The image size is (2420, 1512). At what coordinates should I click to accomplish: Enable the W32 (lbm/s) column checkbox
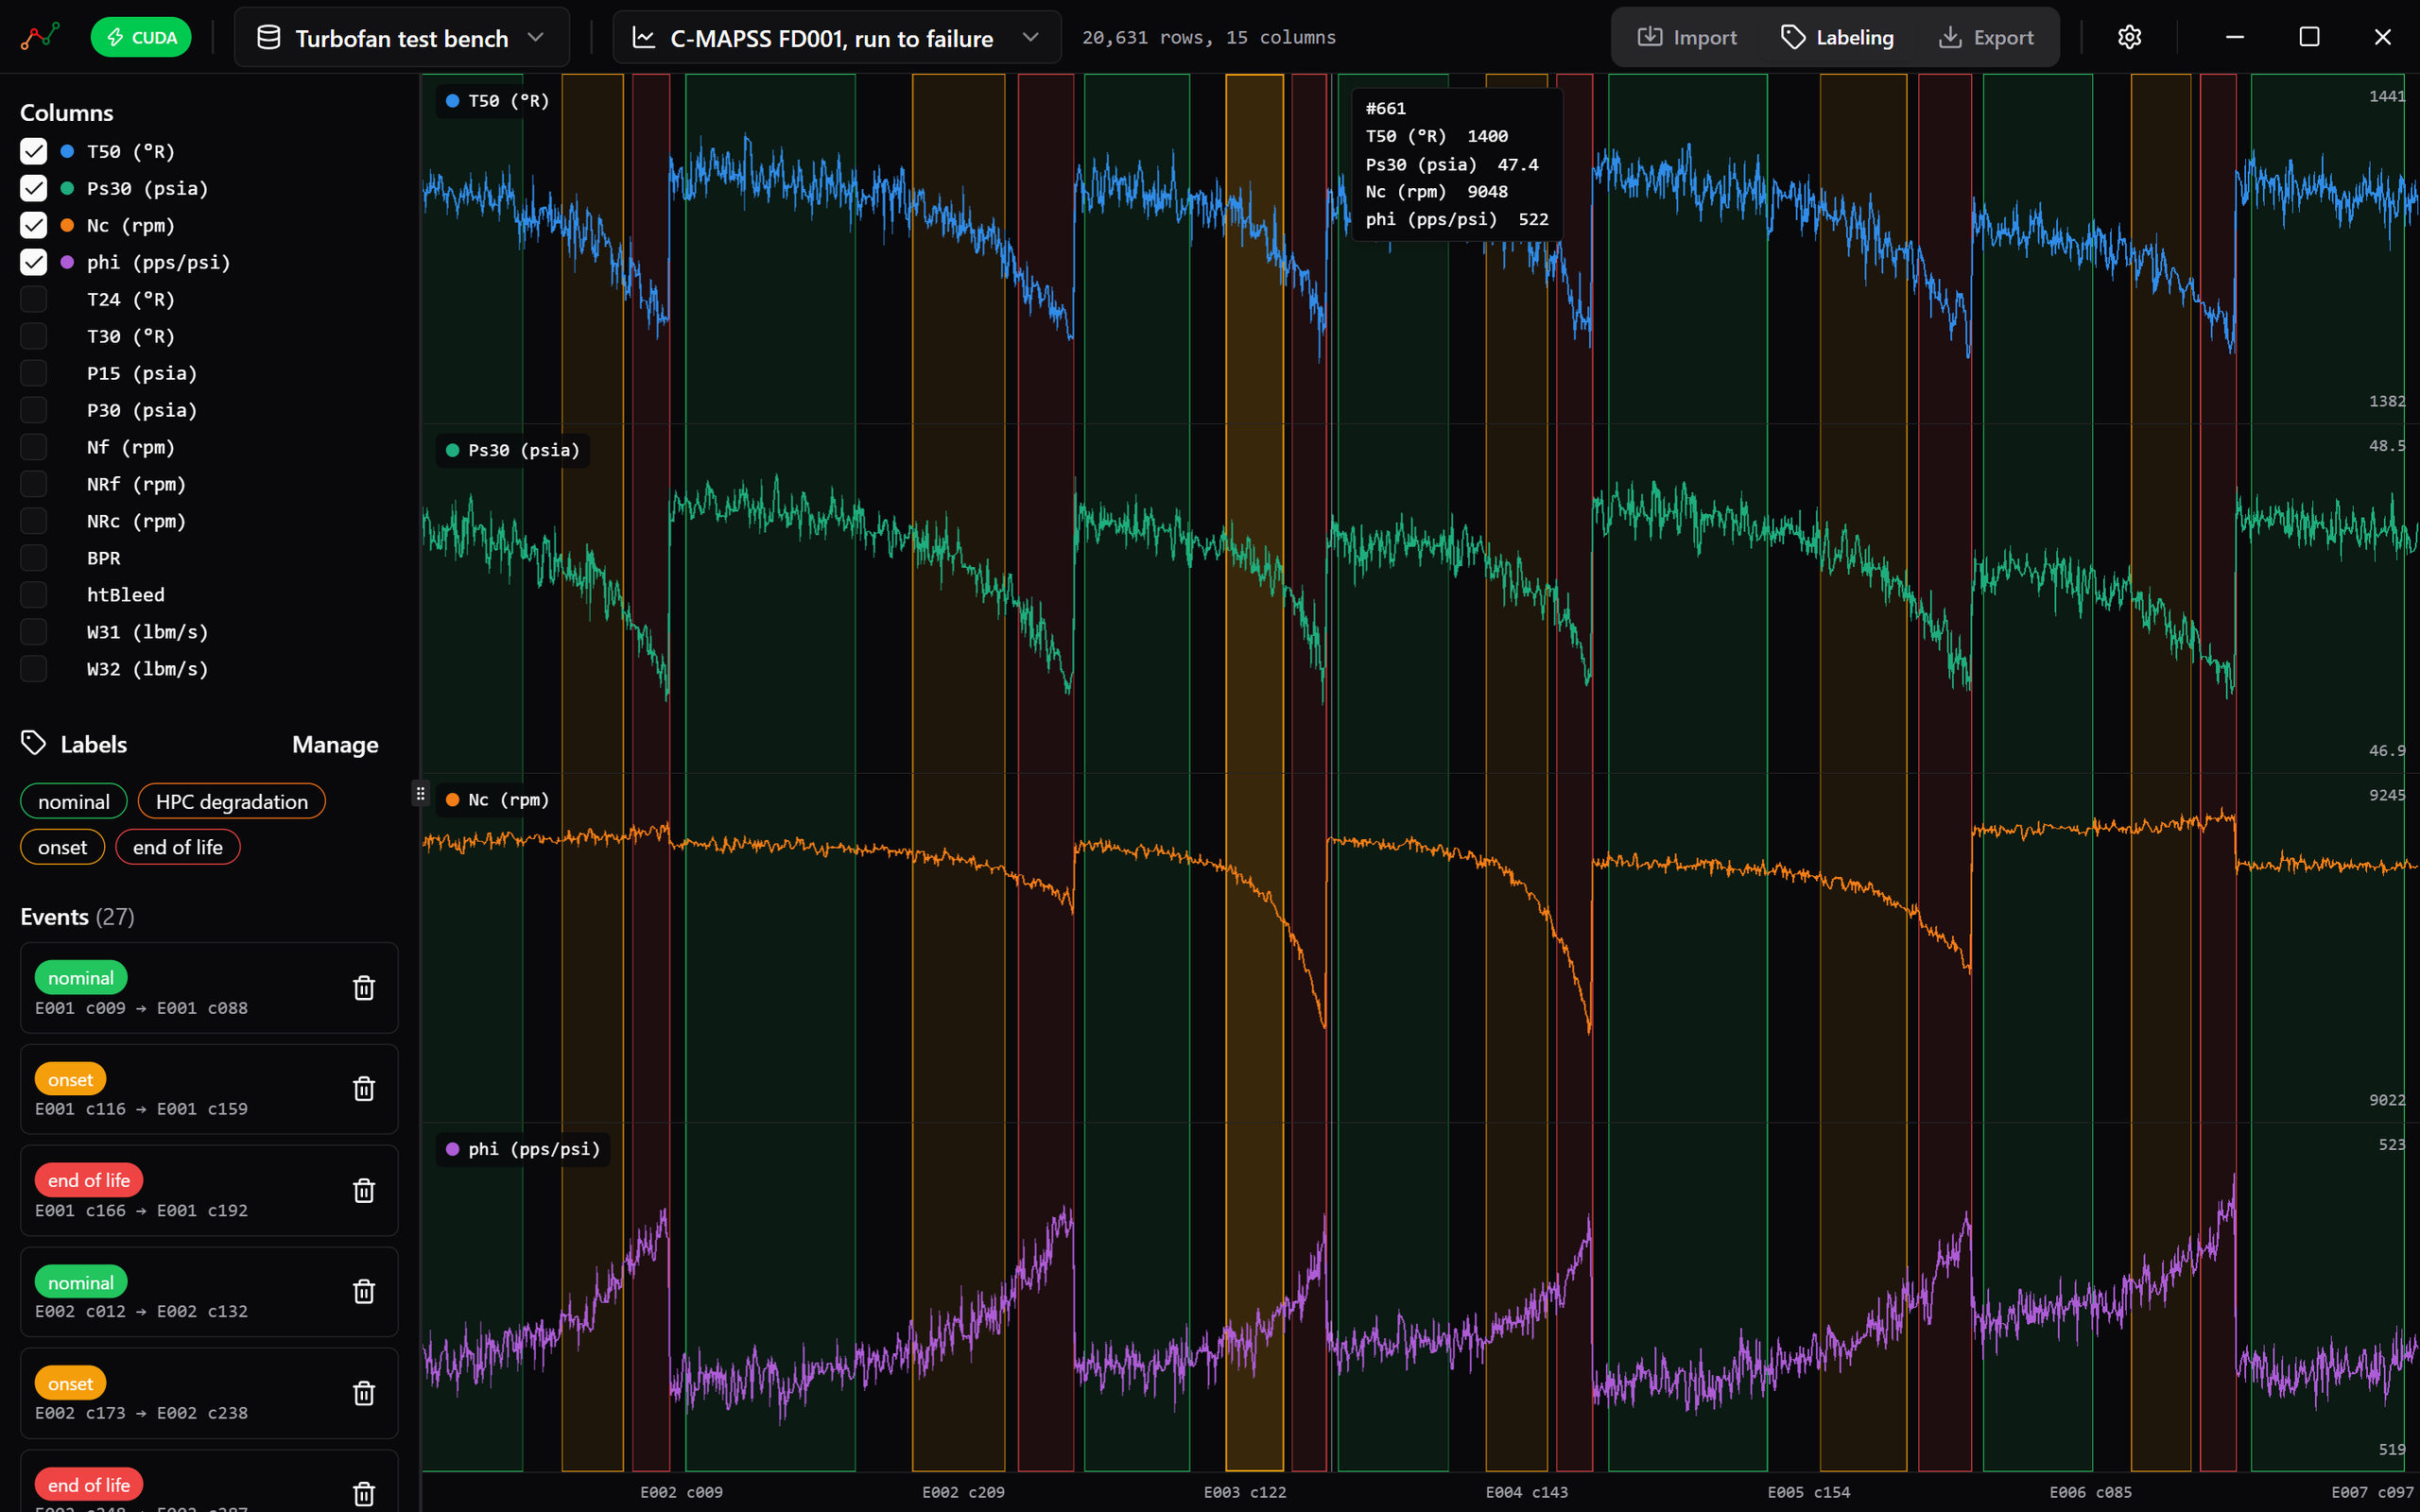[x=34, y=669]
